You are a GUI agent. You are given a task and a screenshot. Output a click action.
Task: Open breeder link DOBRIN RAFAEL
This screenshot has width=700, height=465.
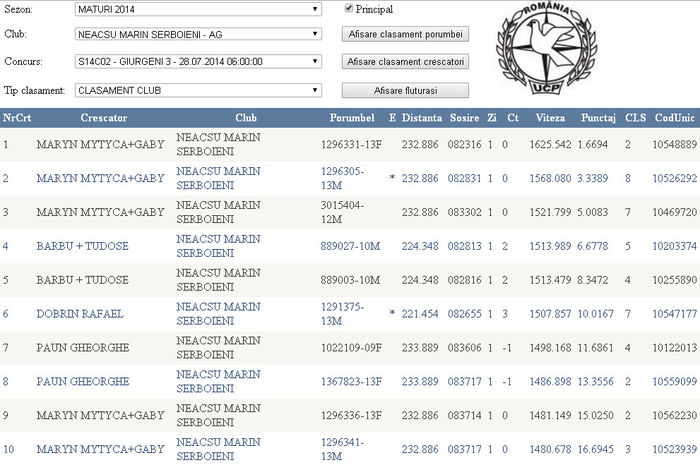click(80, 314)
